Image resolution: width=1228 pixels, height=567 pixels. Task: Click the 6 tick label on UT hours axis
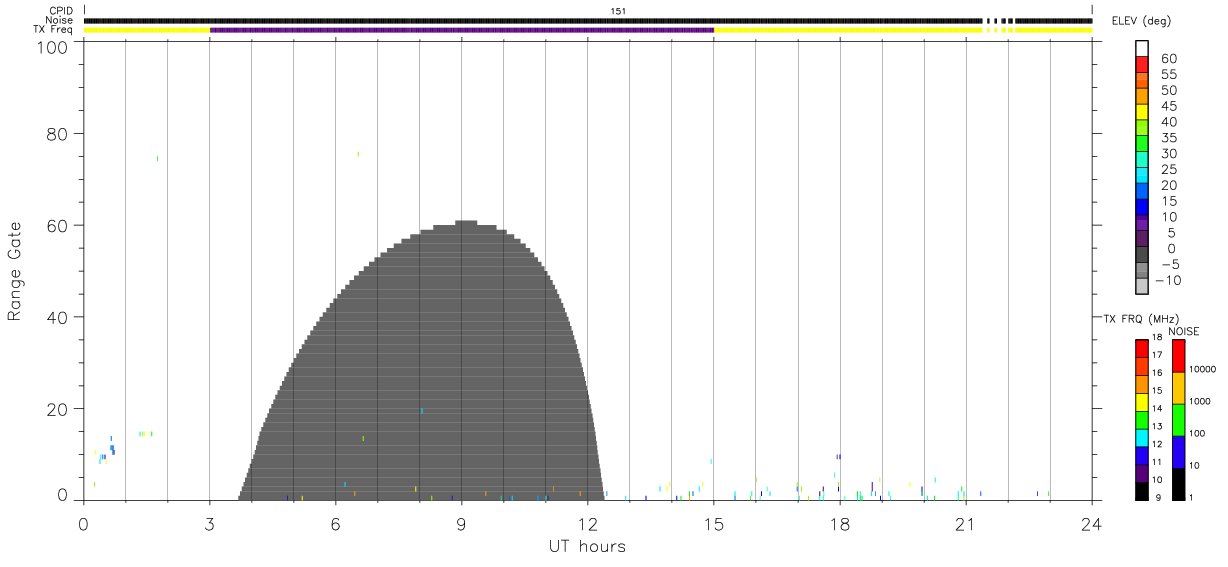pyautogui.click(x=336, y=523)
